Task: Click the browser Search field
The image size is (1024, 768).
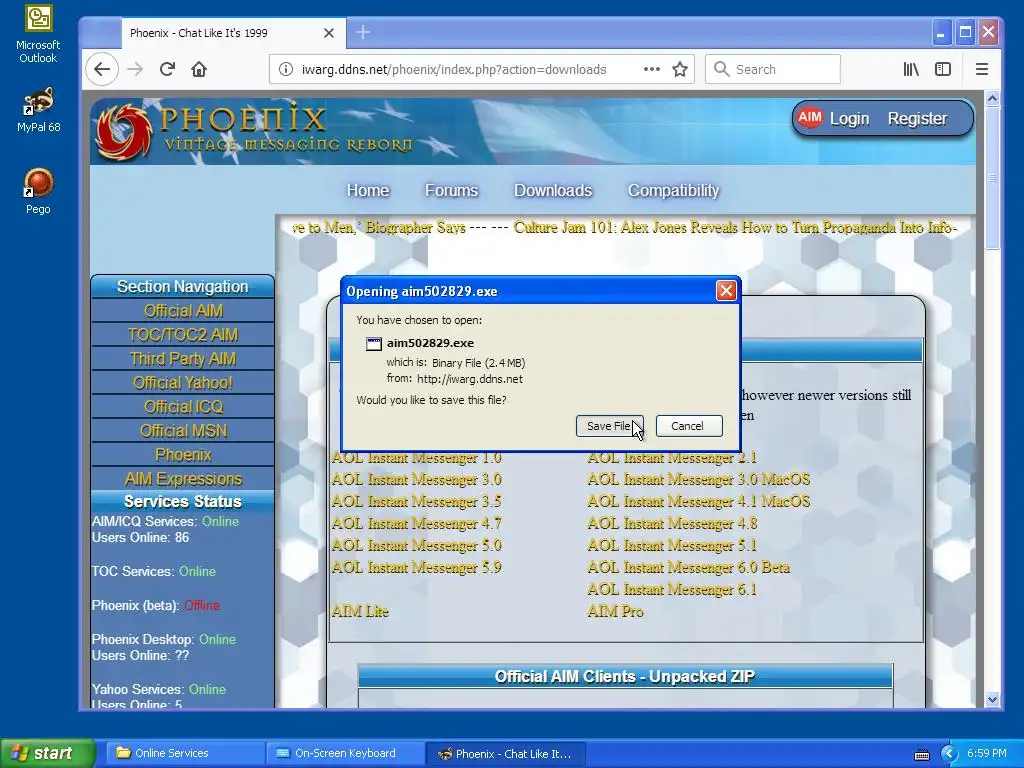Action: 773,69
